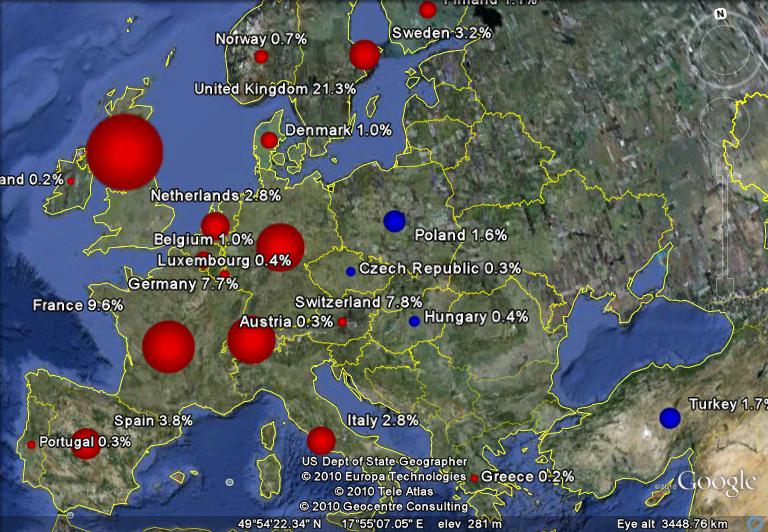Click the compass N north-up button
The width and height of the screenshot is (768, 532).
point(720,14)
